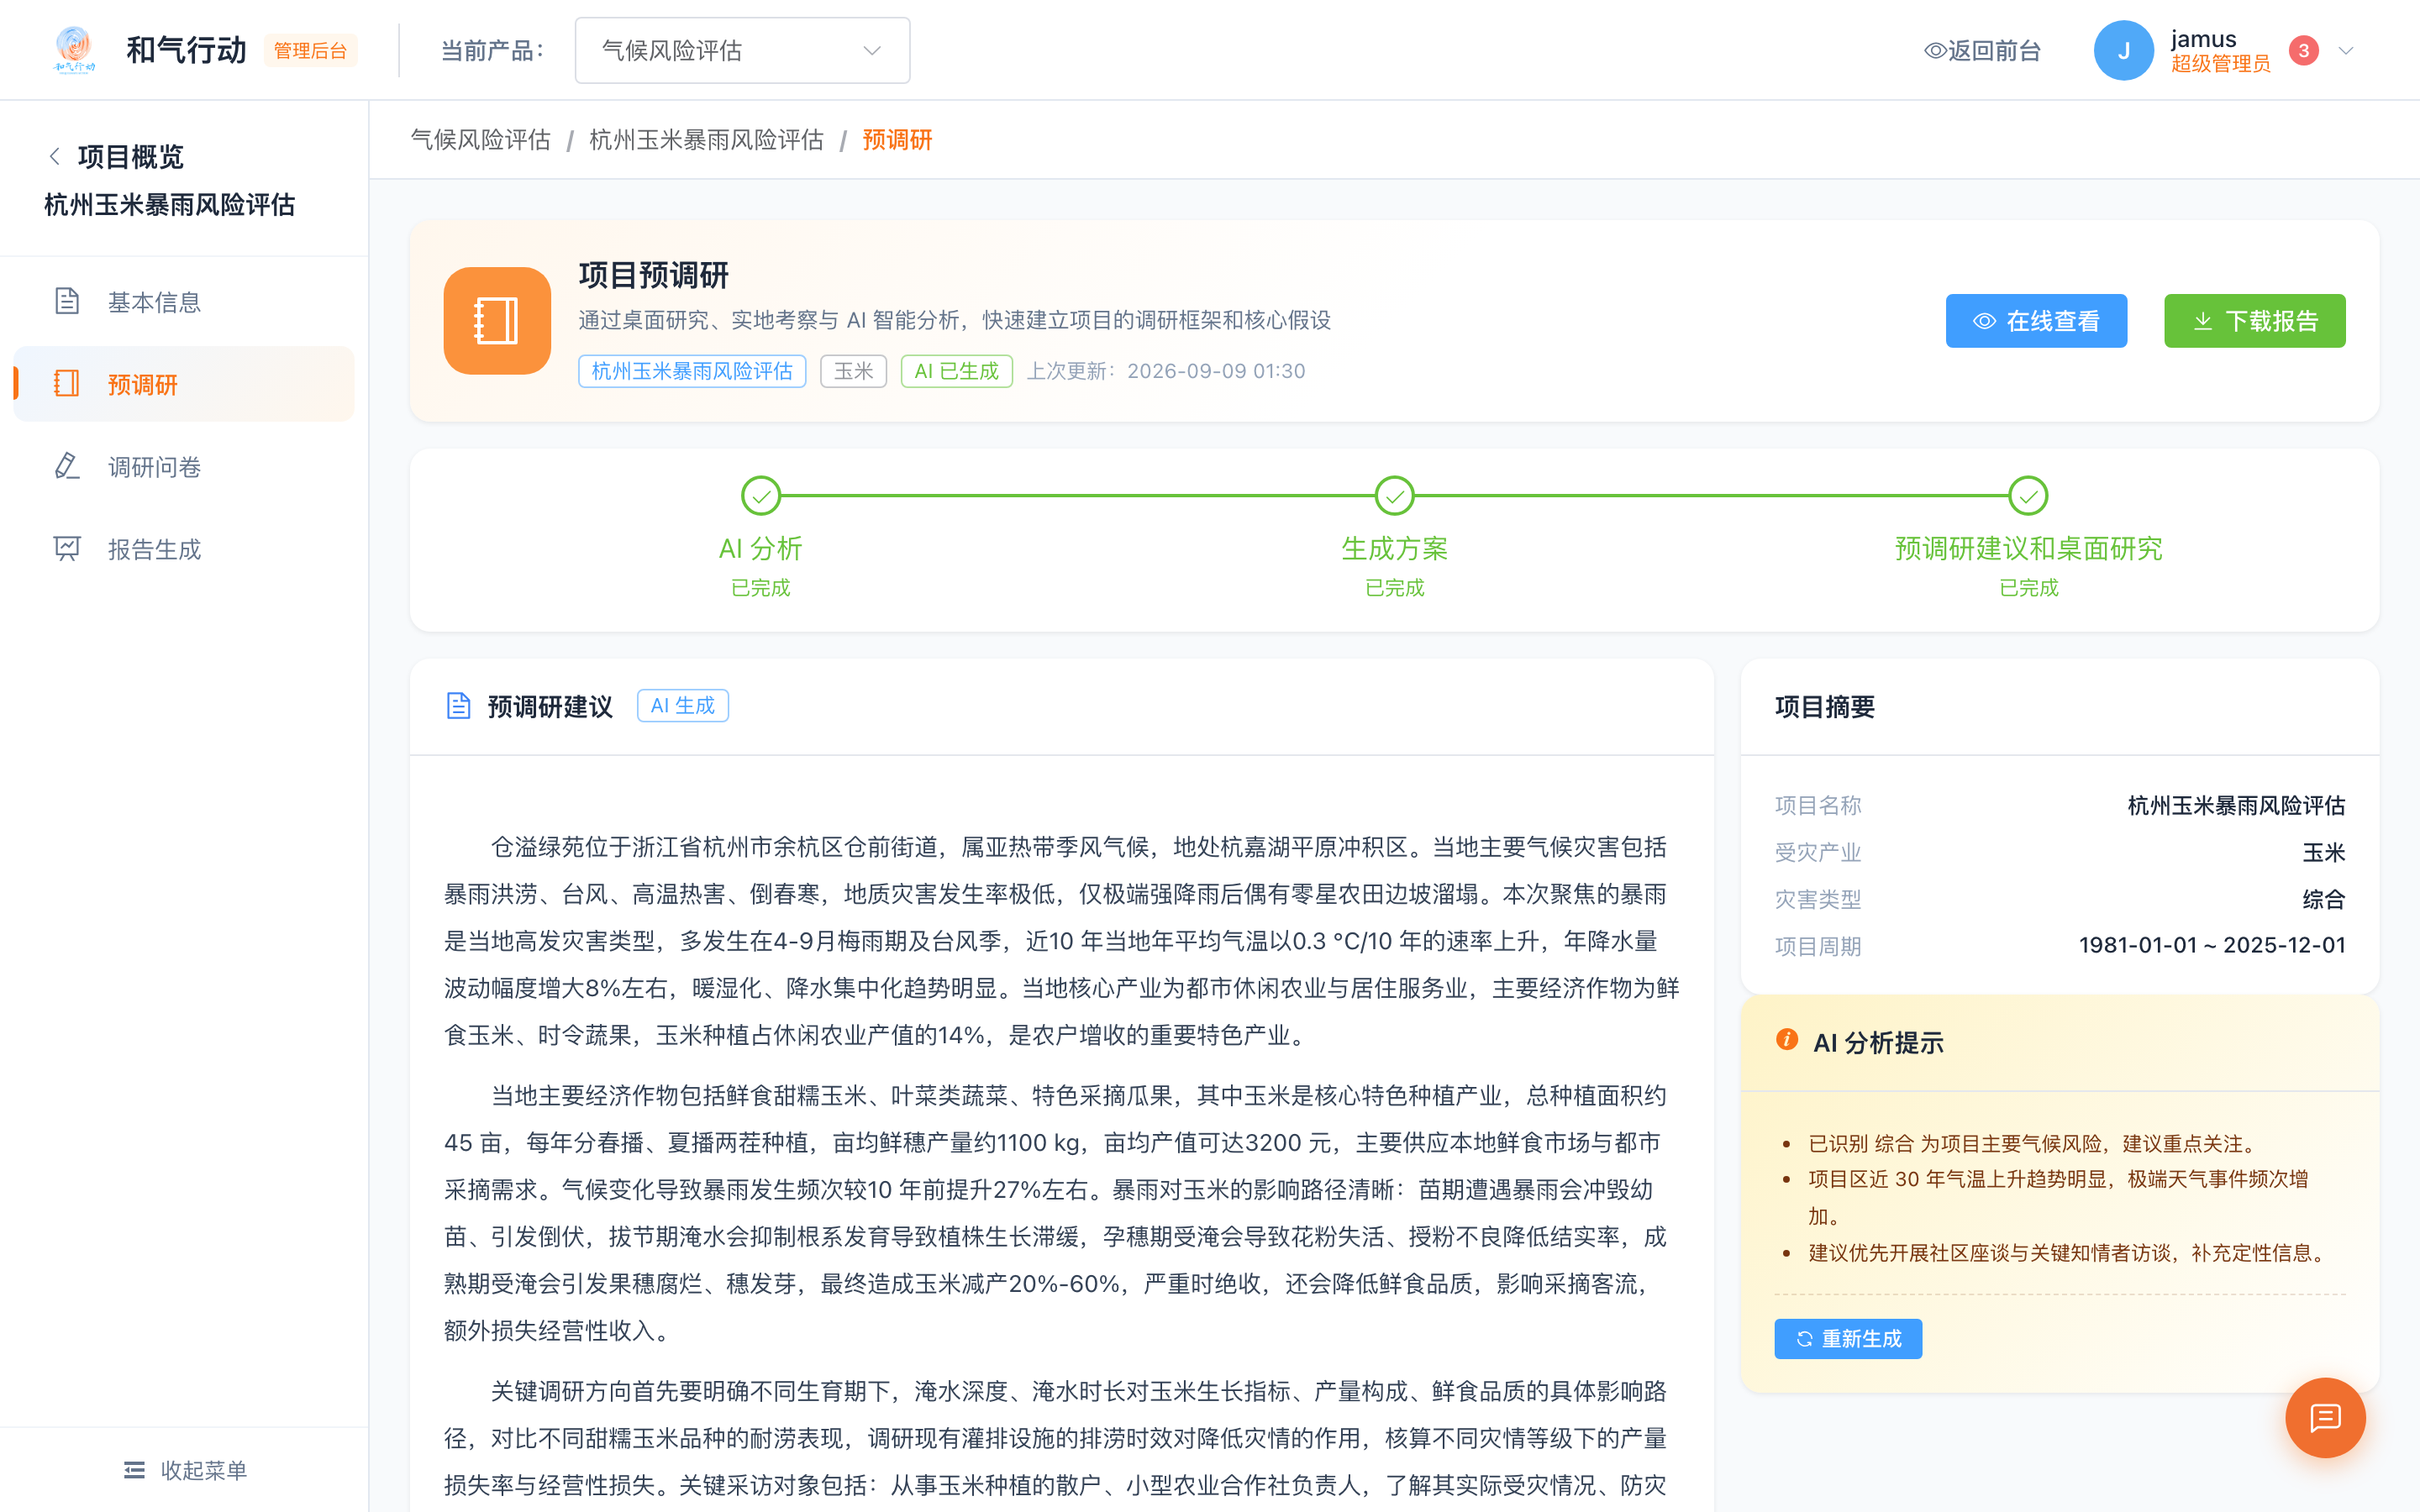Image resolution: width=2420 pixels, height=1512 pixels.
Task: Click the eye icon beside 返回前台
Action: click(1935, 50)
